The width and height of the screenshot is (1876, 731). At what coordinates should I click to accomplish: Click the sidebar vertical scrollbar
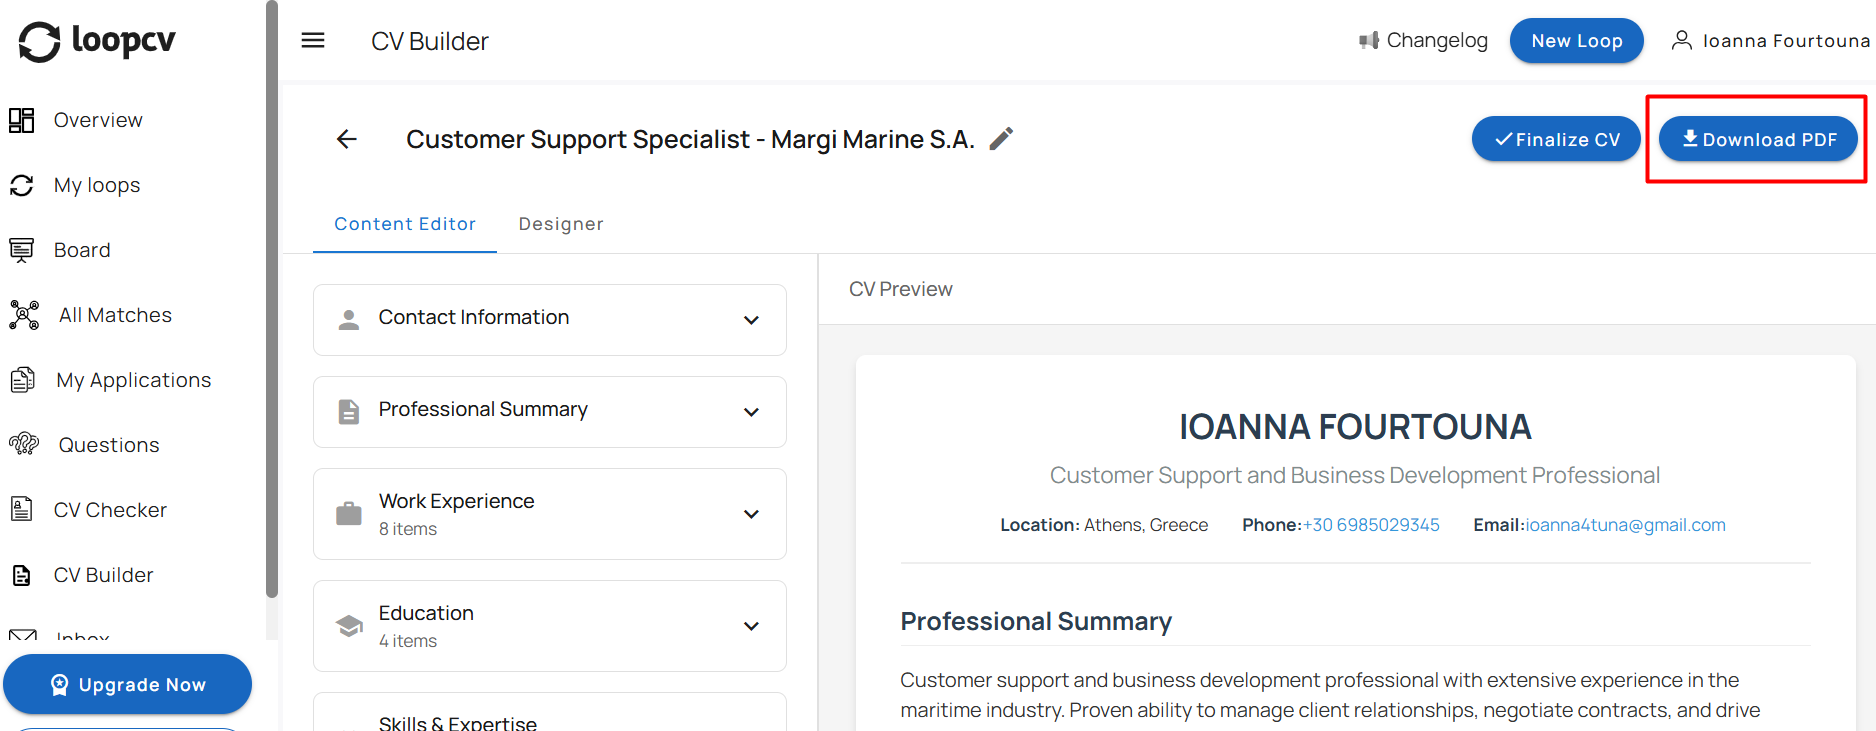pos(271,300)
